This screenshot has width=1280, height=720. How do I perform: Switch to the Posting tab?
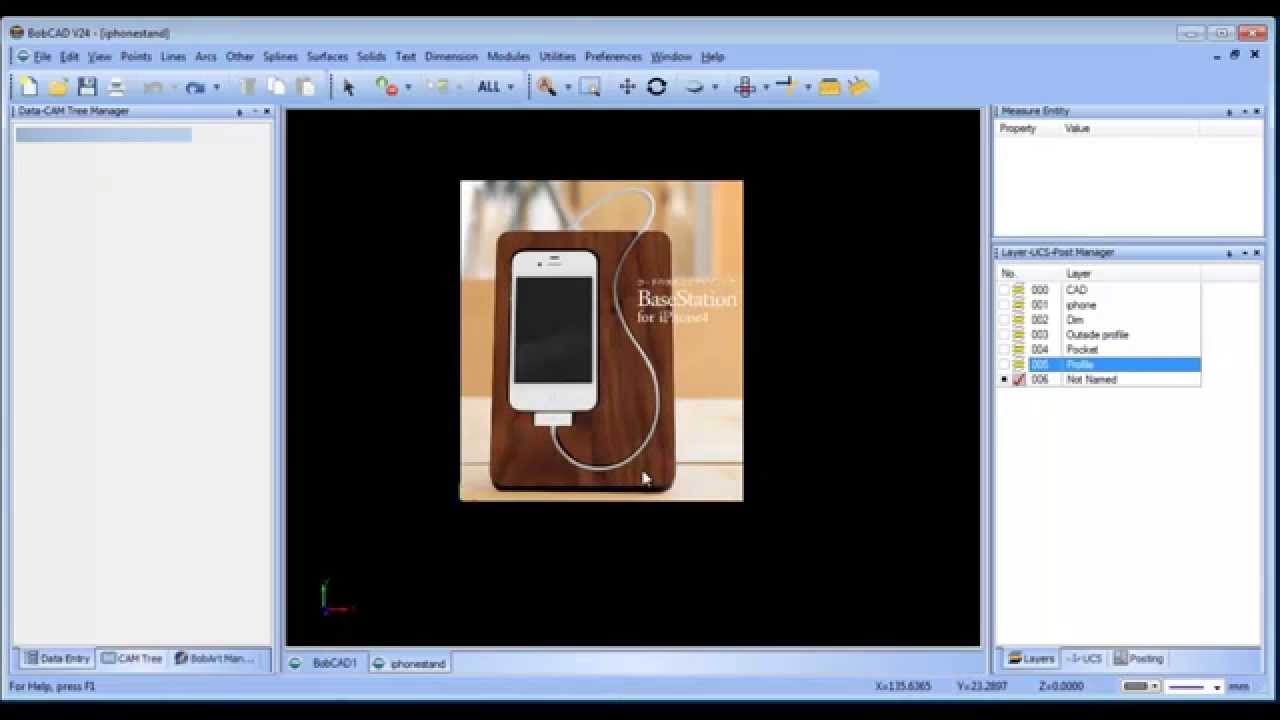(1139, 659)
